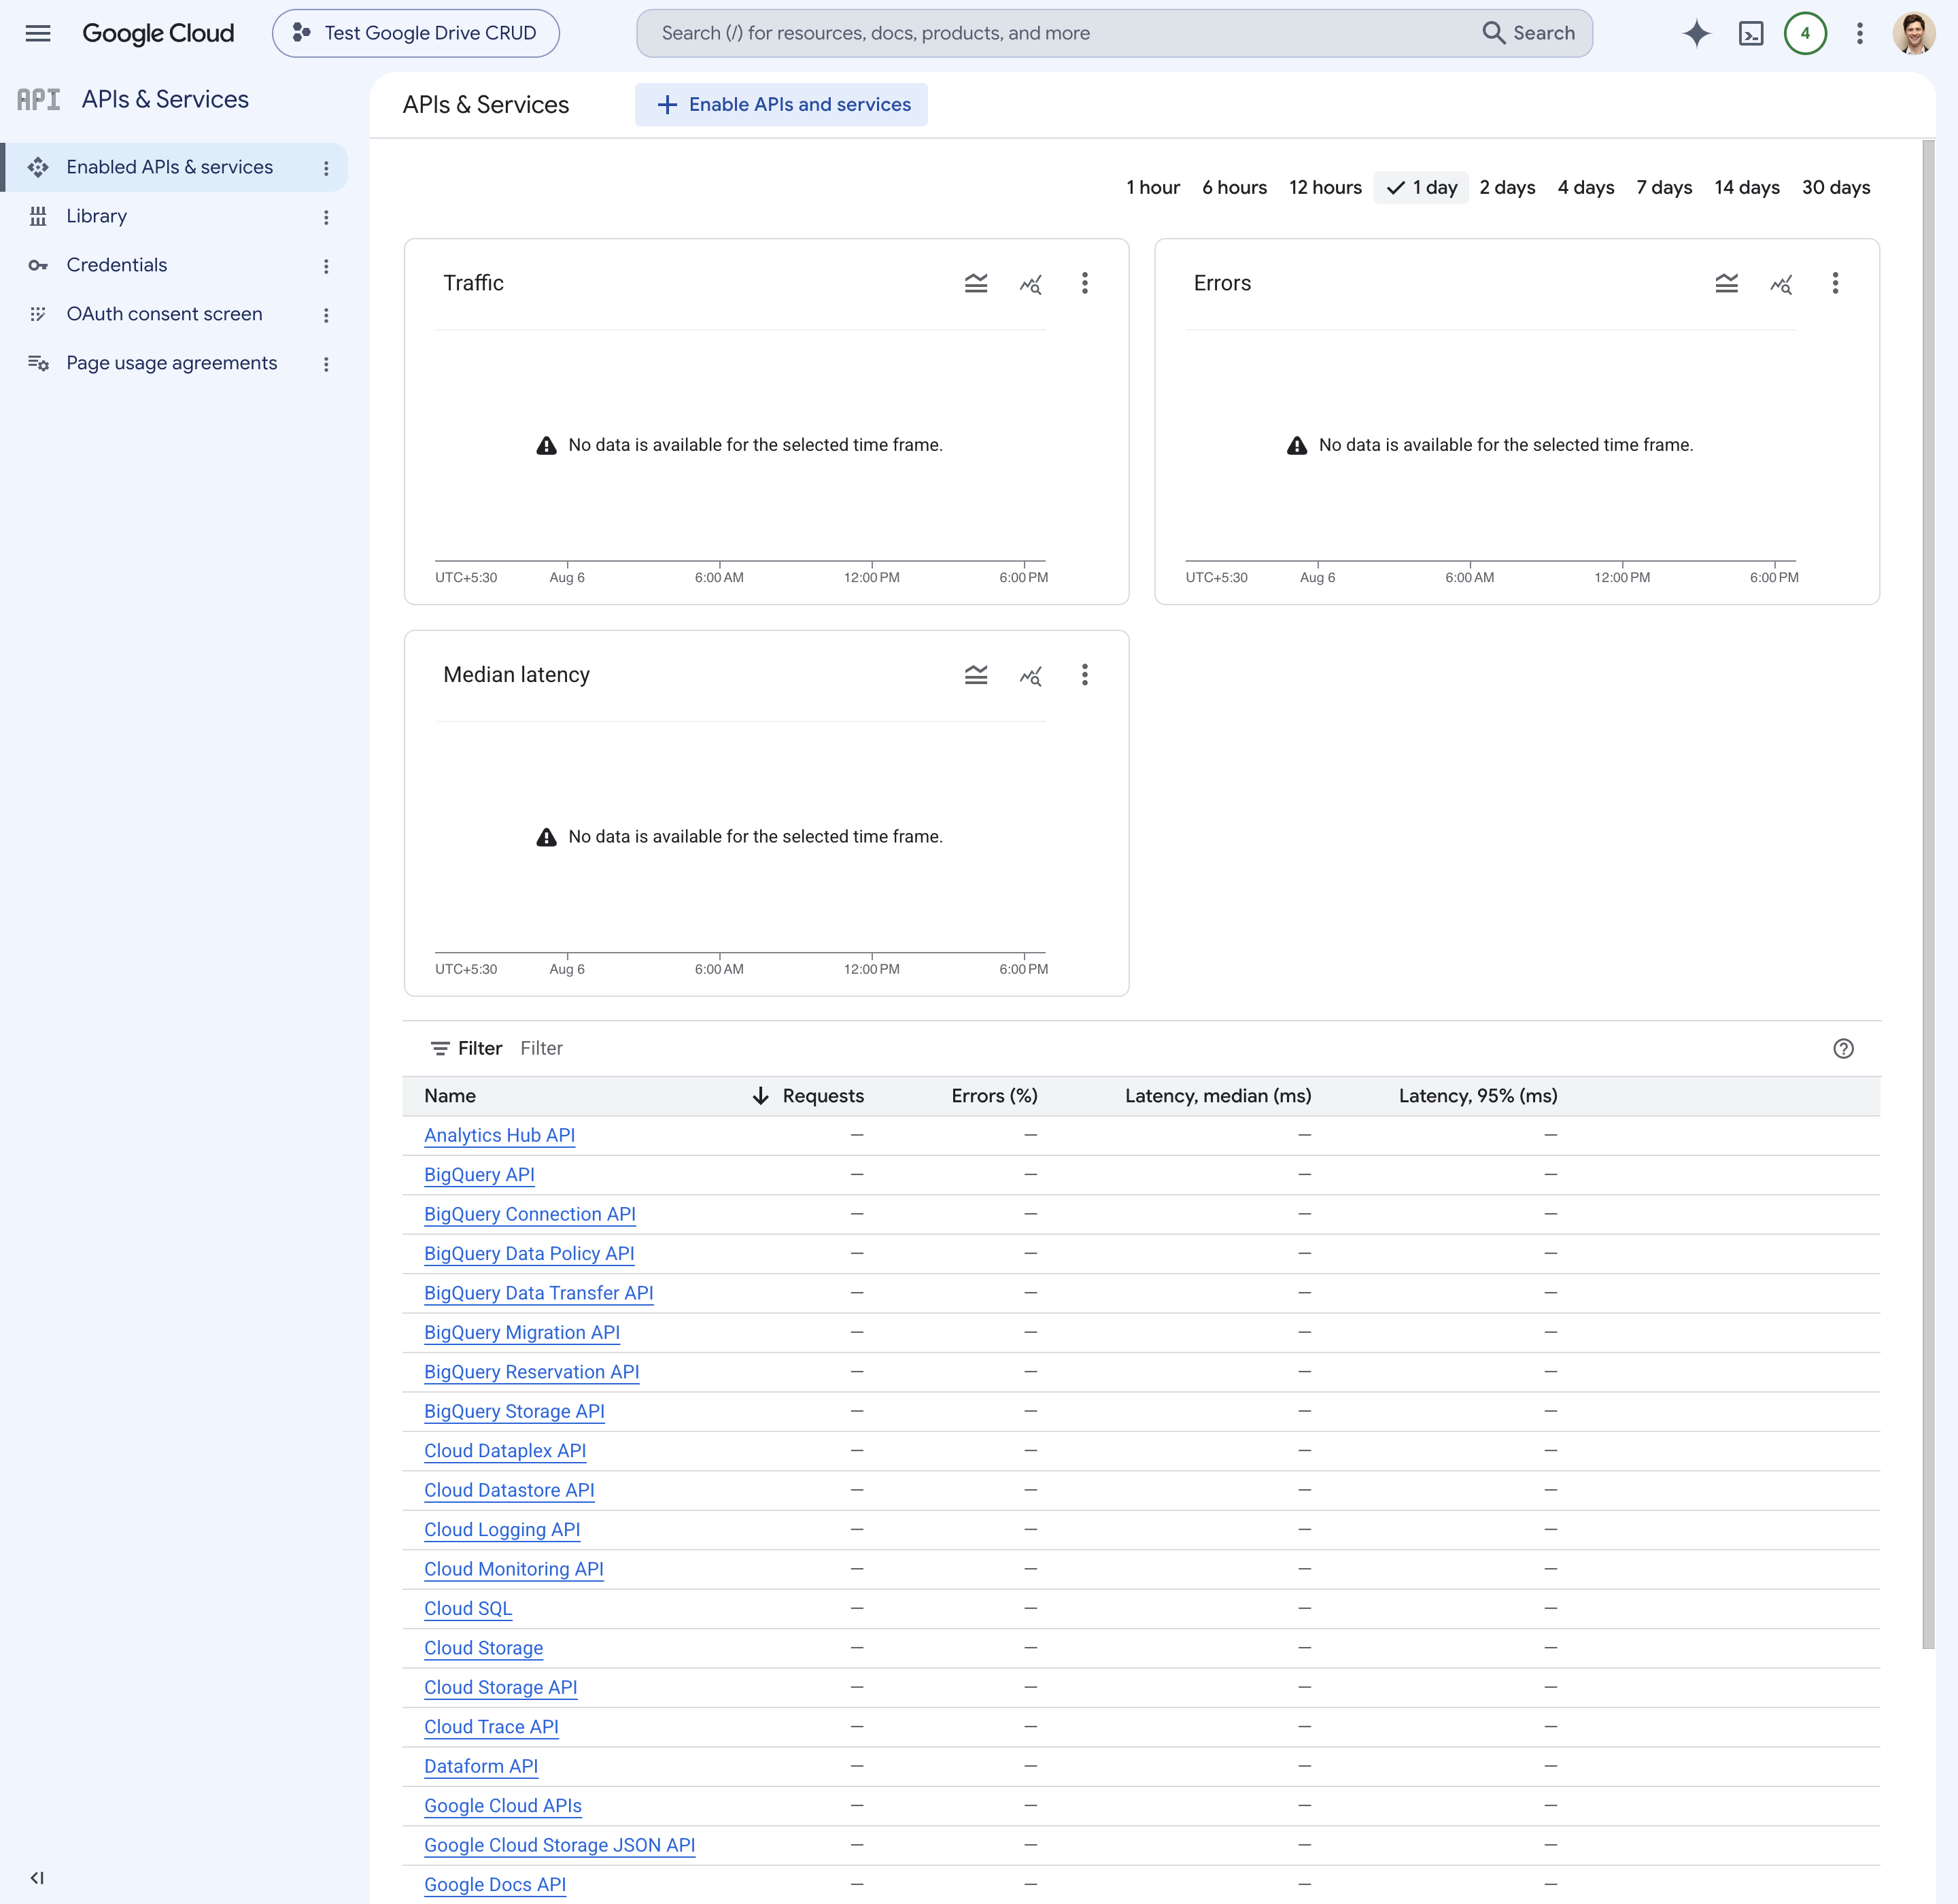The image size is (1958, 1904).
Task: Open user account avatar
Action: pos(1914,33)
